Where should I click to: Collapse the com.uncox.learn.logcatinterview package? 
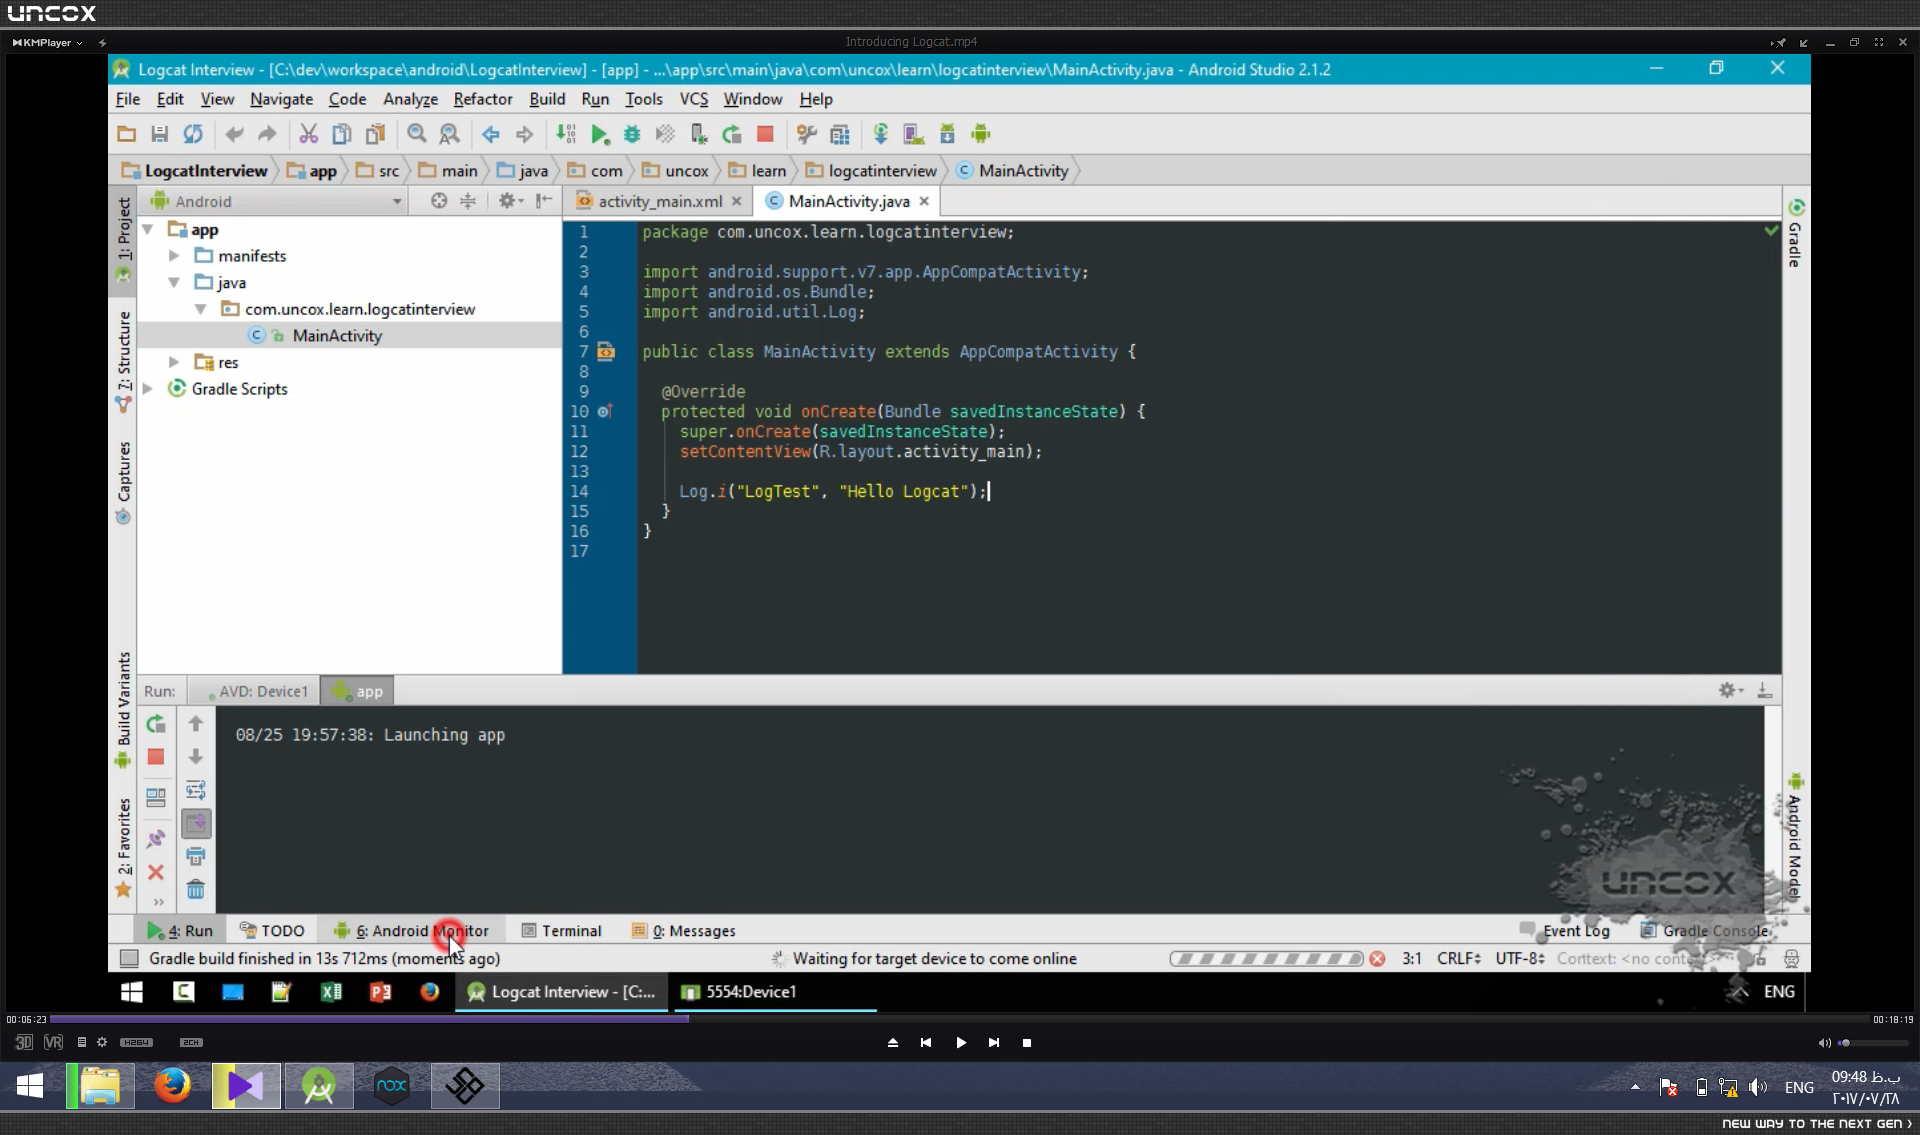tap(201, 309)
